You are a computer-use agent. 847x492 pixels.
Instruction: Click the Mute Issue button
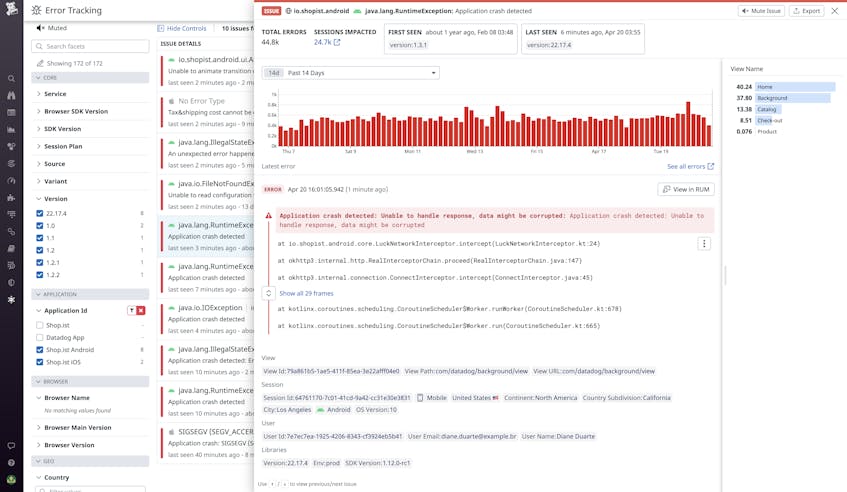(x=762, y=11)
